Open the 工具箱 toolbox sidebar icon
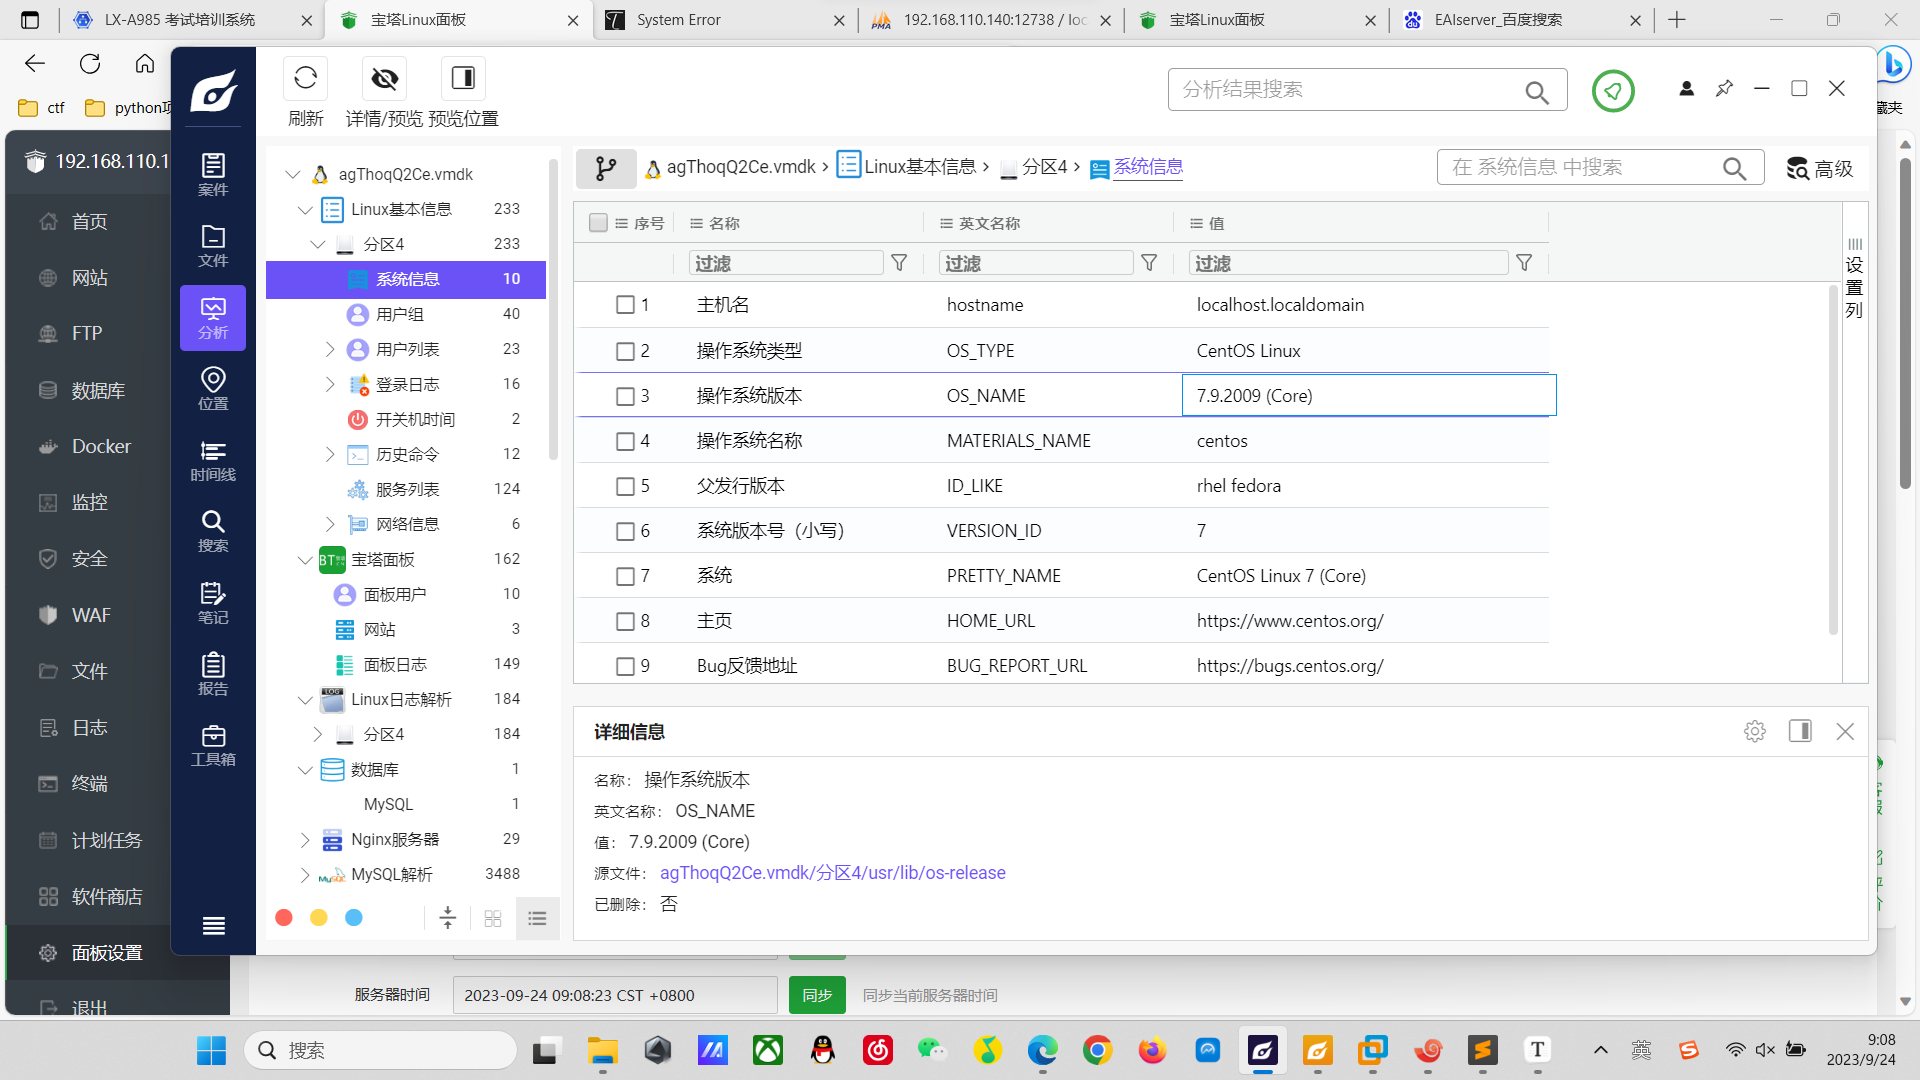1920x1080 pixels. coord(213,745)
